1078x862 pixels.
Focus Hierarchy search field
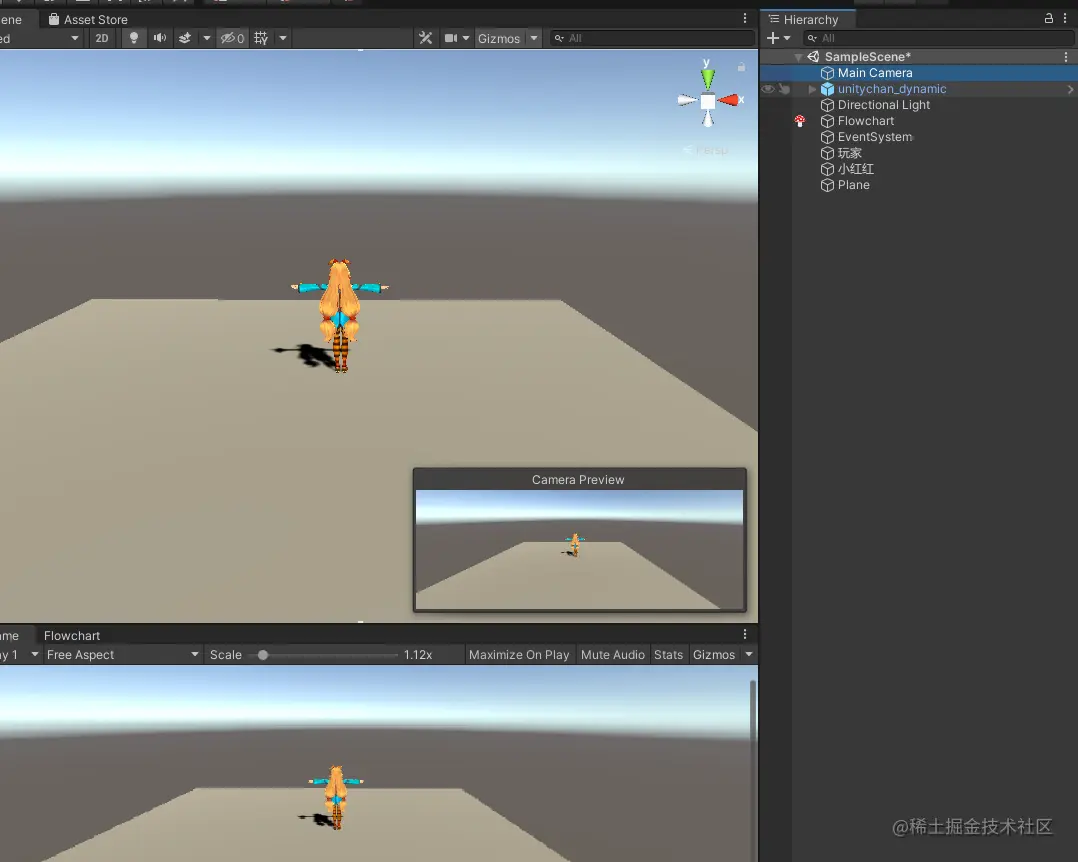(937, 38)
